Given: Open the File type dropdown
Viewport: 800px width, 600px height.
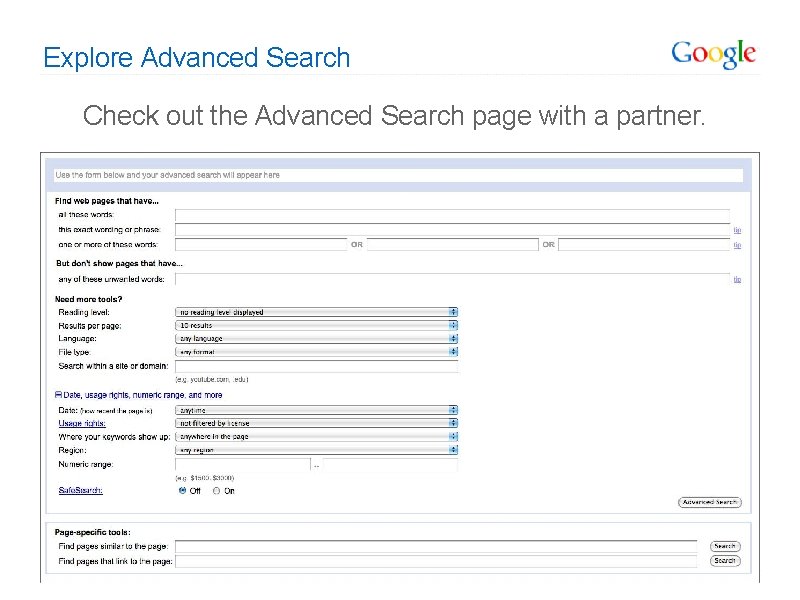Looking at the screenshot, I should [x=316, y=351].
